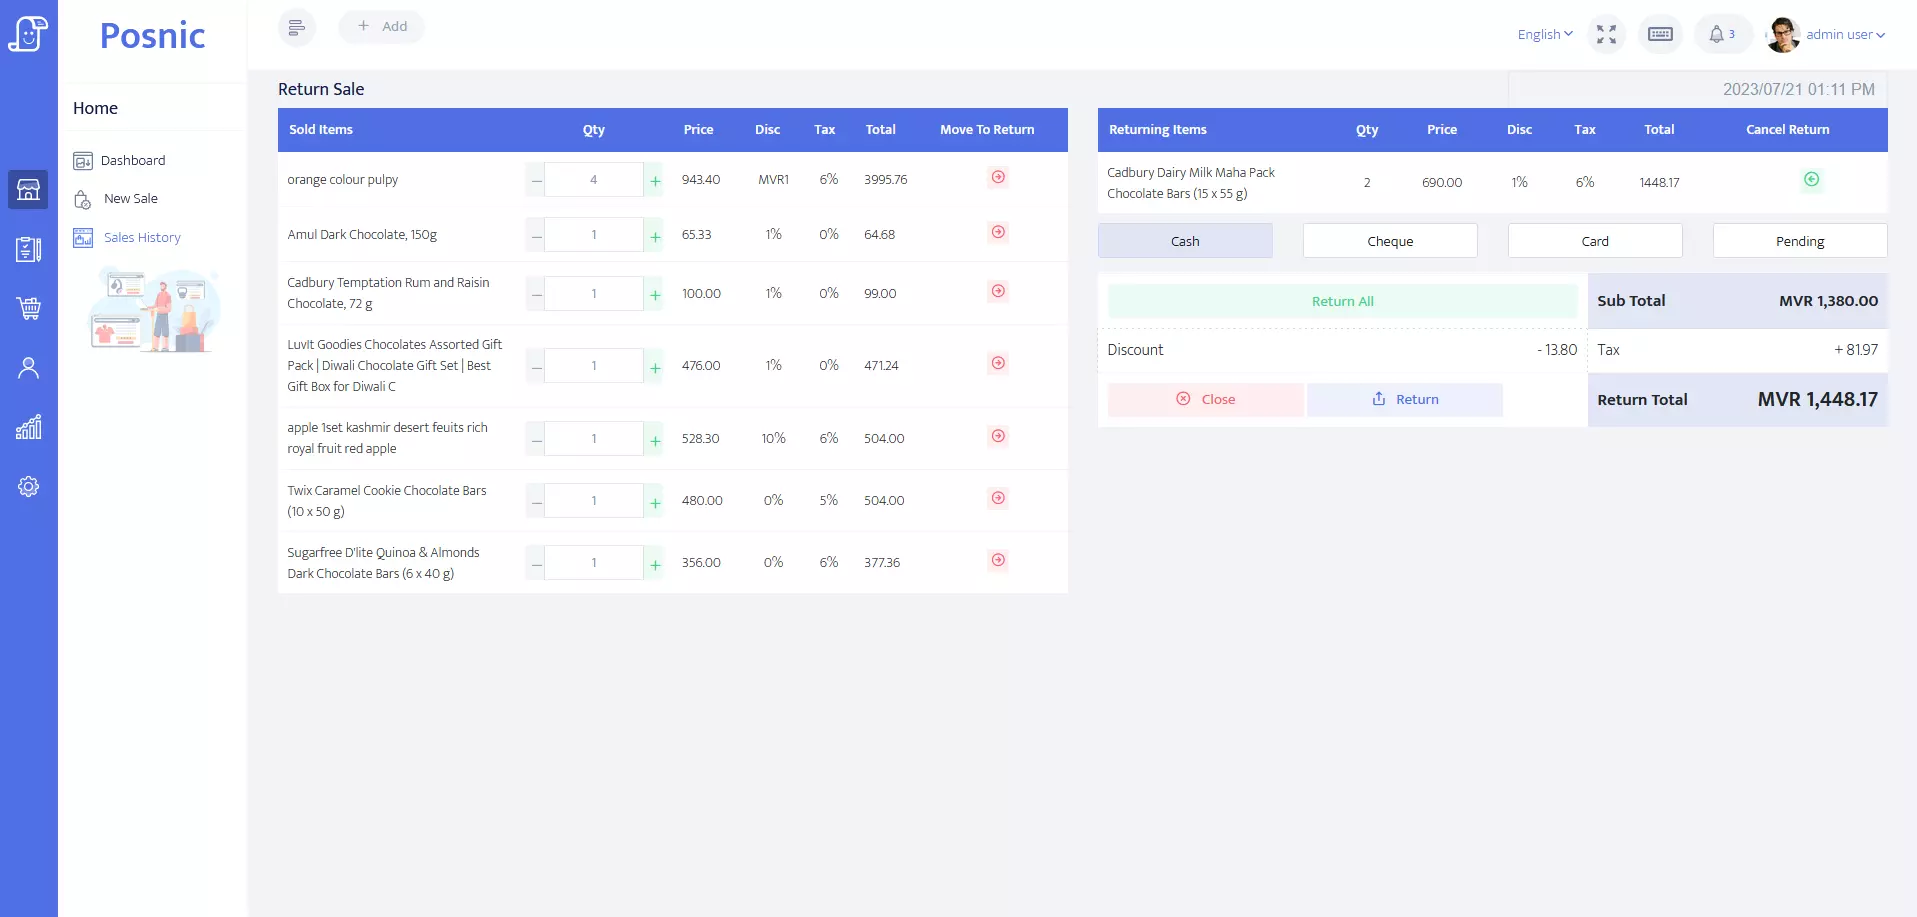Viewport: 1917px width, 917px height.
Task: Open the shopping cart sidebar icon
Action: (28, 308)
